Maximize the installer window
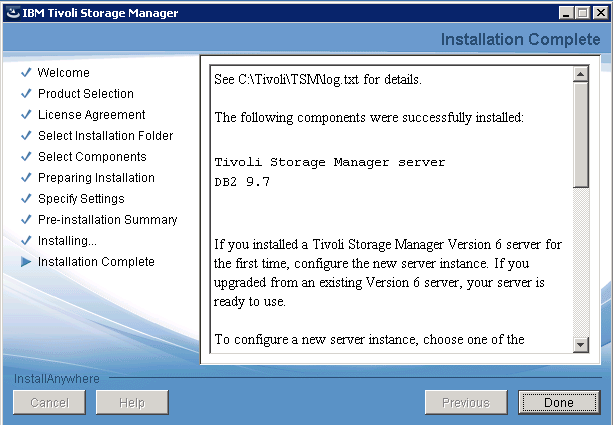The height and width of the screenshot is (425, 613). [x=581, y=13]
